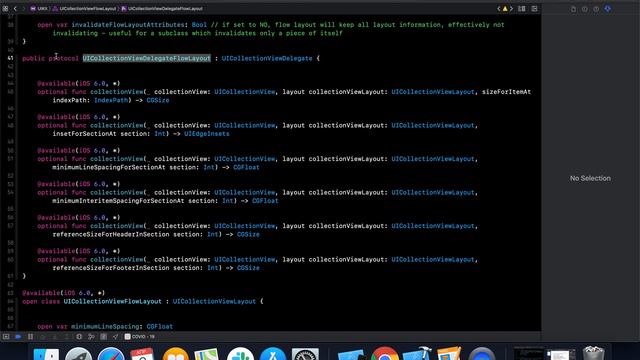Select COVID-19 process in debug bar
640x360 pixels.
pyautogui.click(x=140, y=337)
